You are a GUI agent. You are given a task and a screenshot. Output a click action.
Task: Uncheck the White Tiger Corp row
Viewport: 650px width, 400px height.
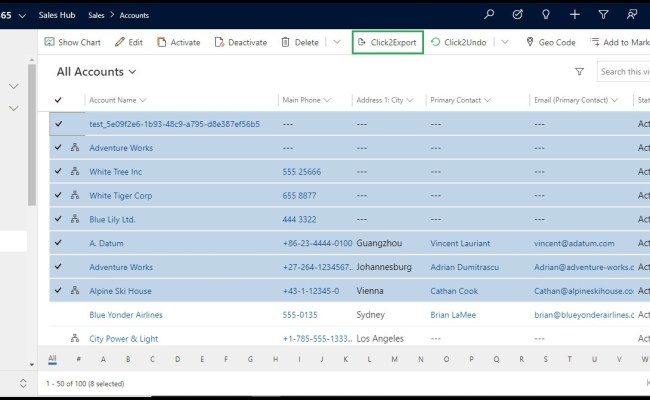[58, 195]
